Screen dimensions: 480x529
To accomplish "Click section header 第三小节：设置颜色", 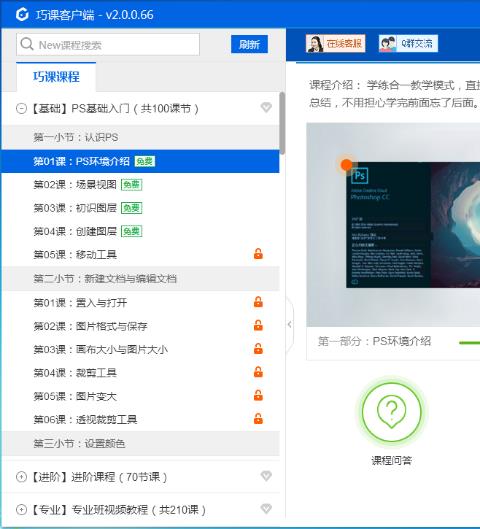I will click(140, 443).
